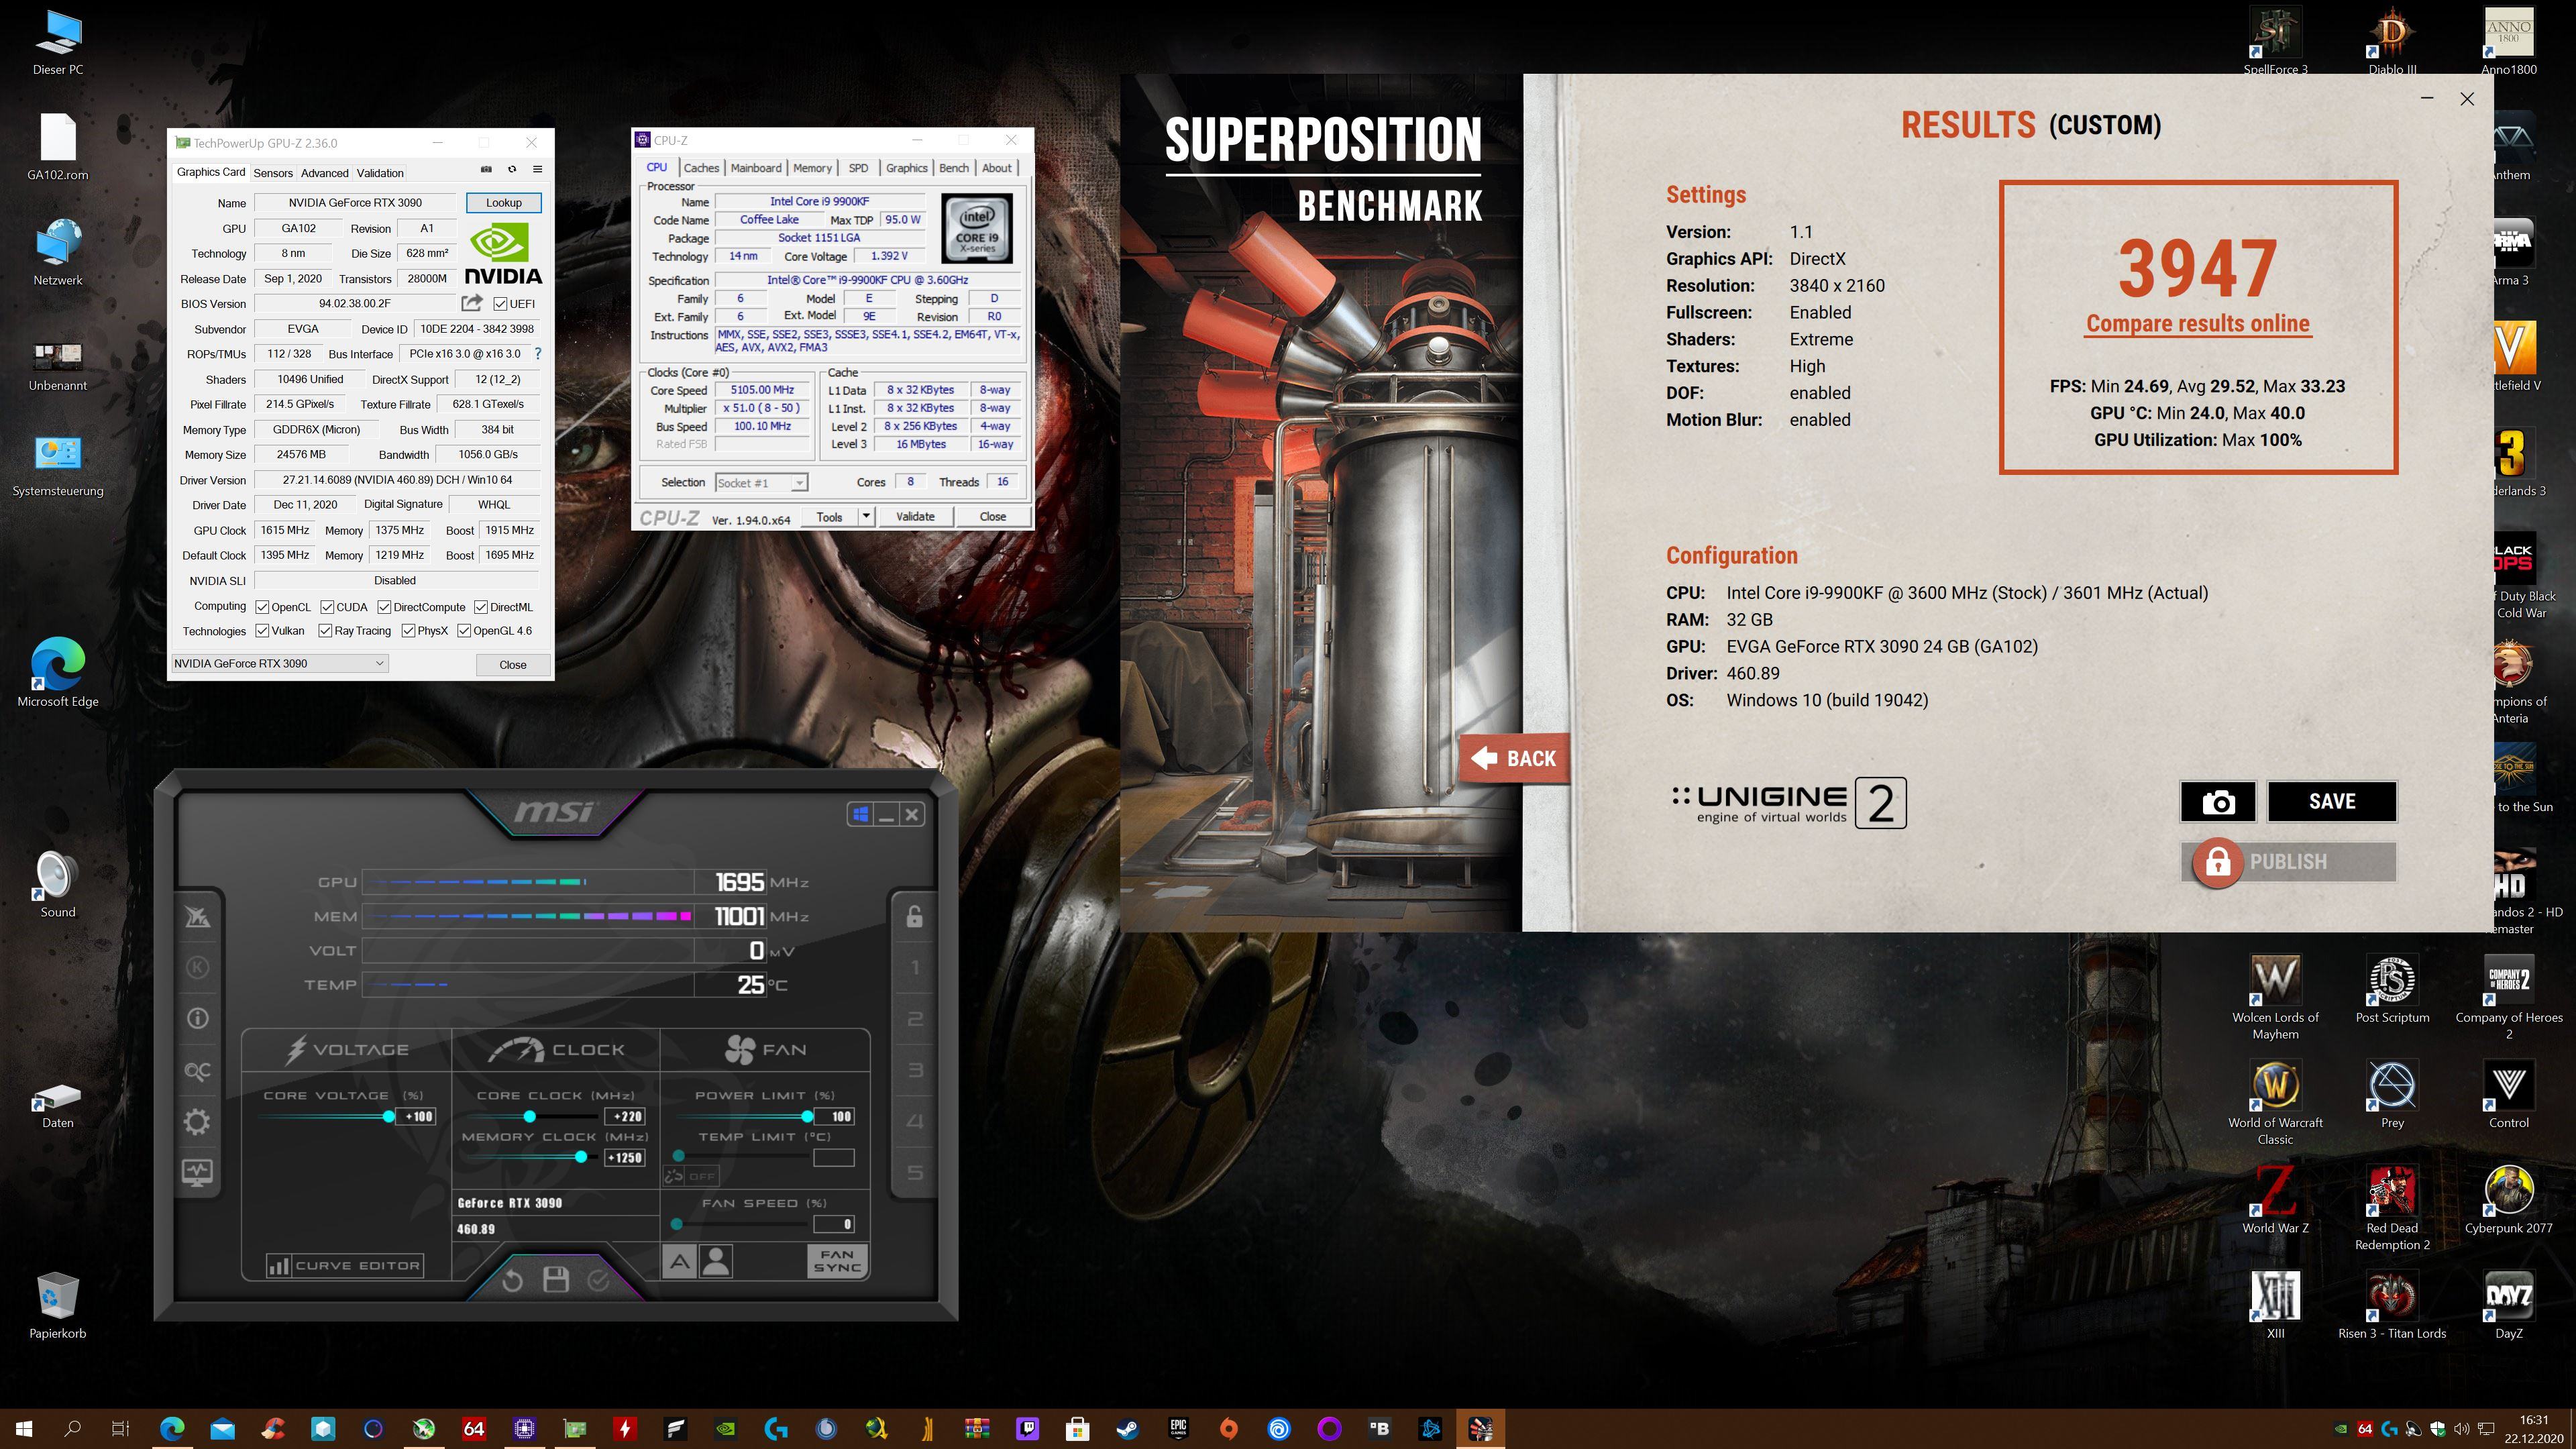The image size is (2576, 1449).
Task: Click the PUBLISH button with lock
Action: click(2289, 861)
